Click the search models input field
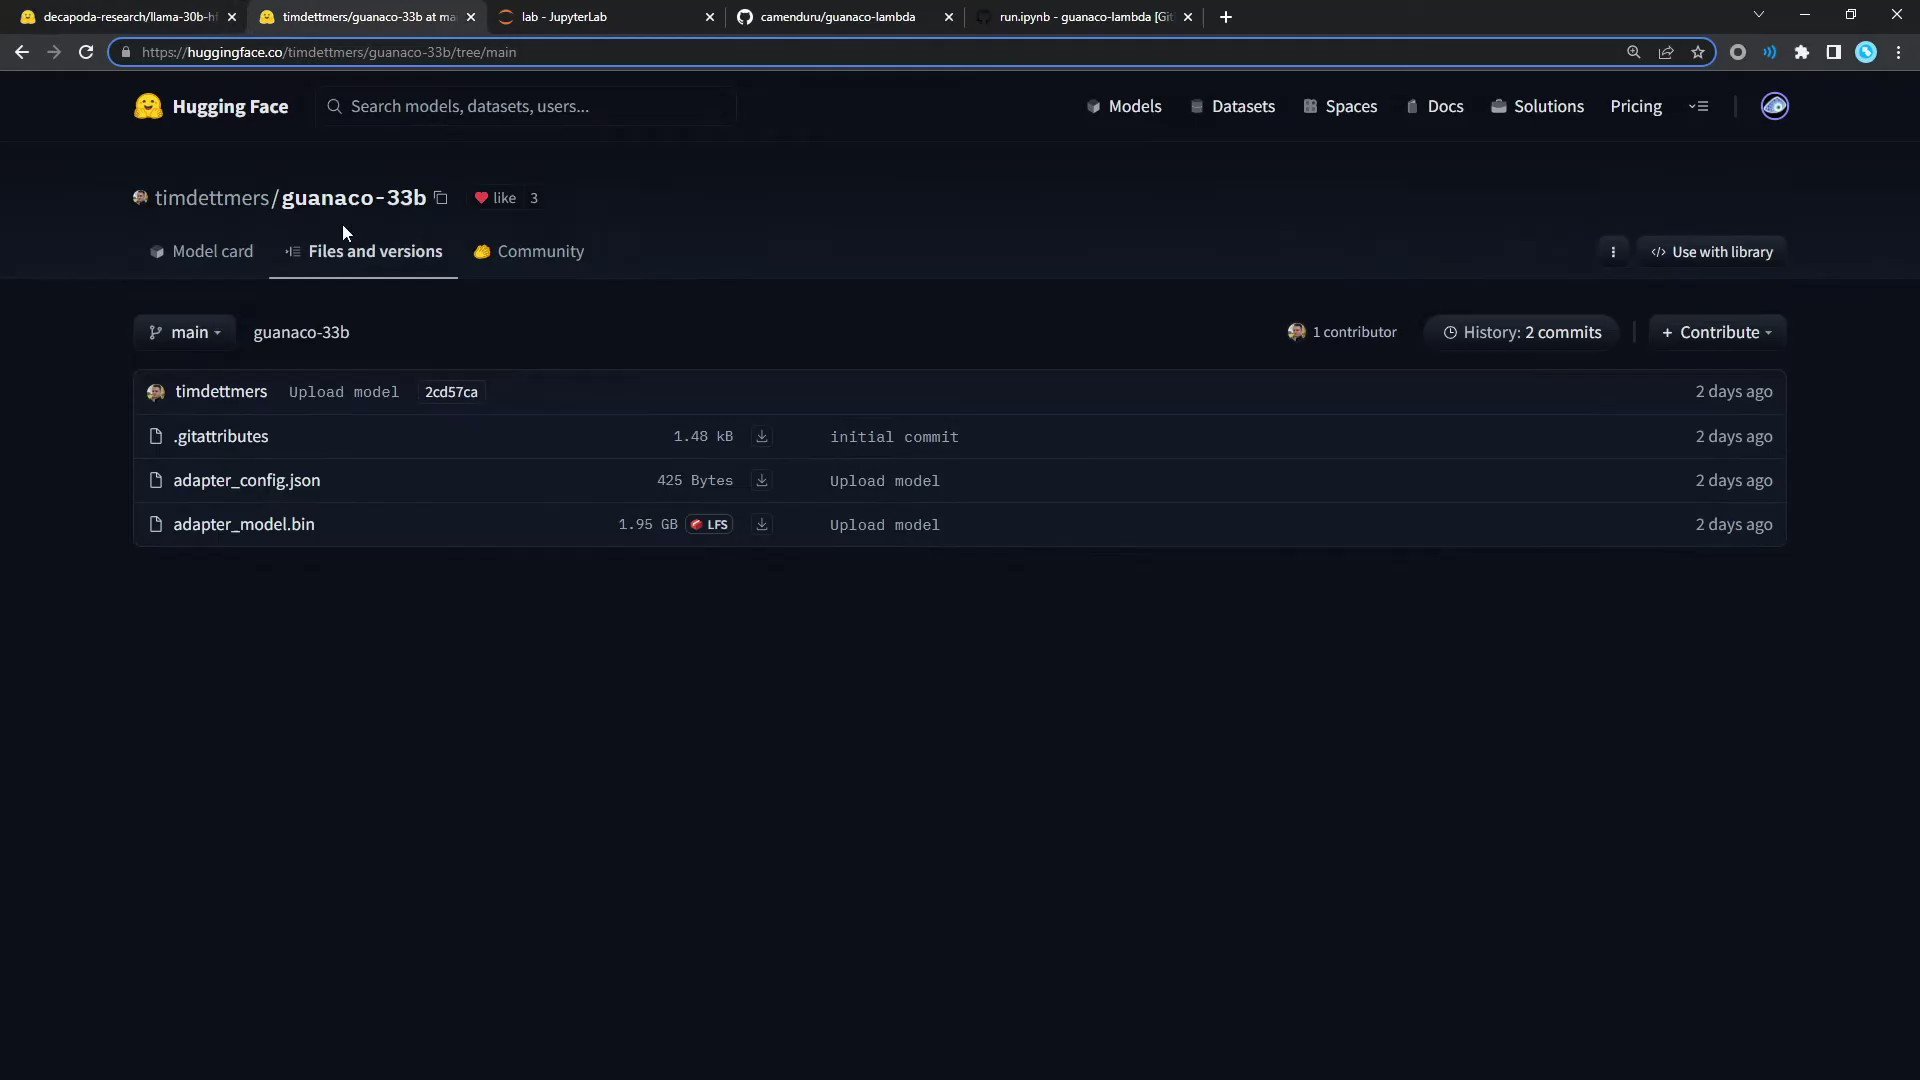The image size is (1920, 1080). tap(527, 106)
